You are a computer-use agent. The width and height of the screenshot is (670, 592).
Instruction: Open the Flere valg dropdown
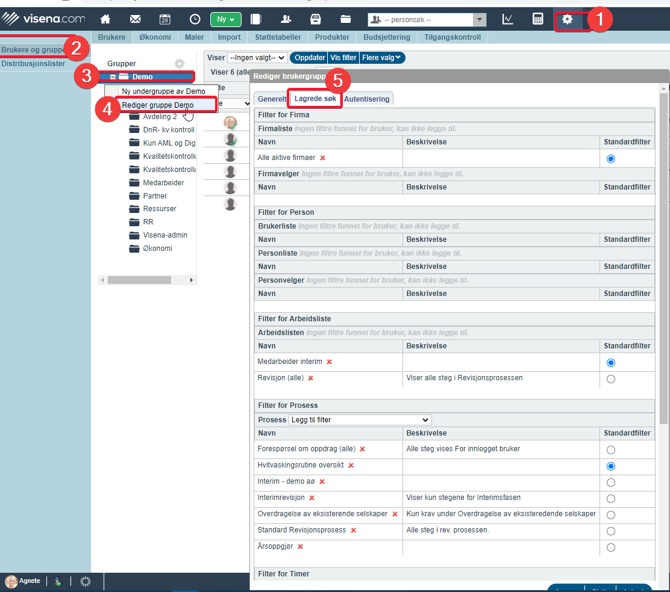[382, 58]
